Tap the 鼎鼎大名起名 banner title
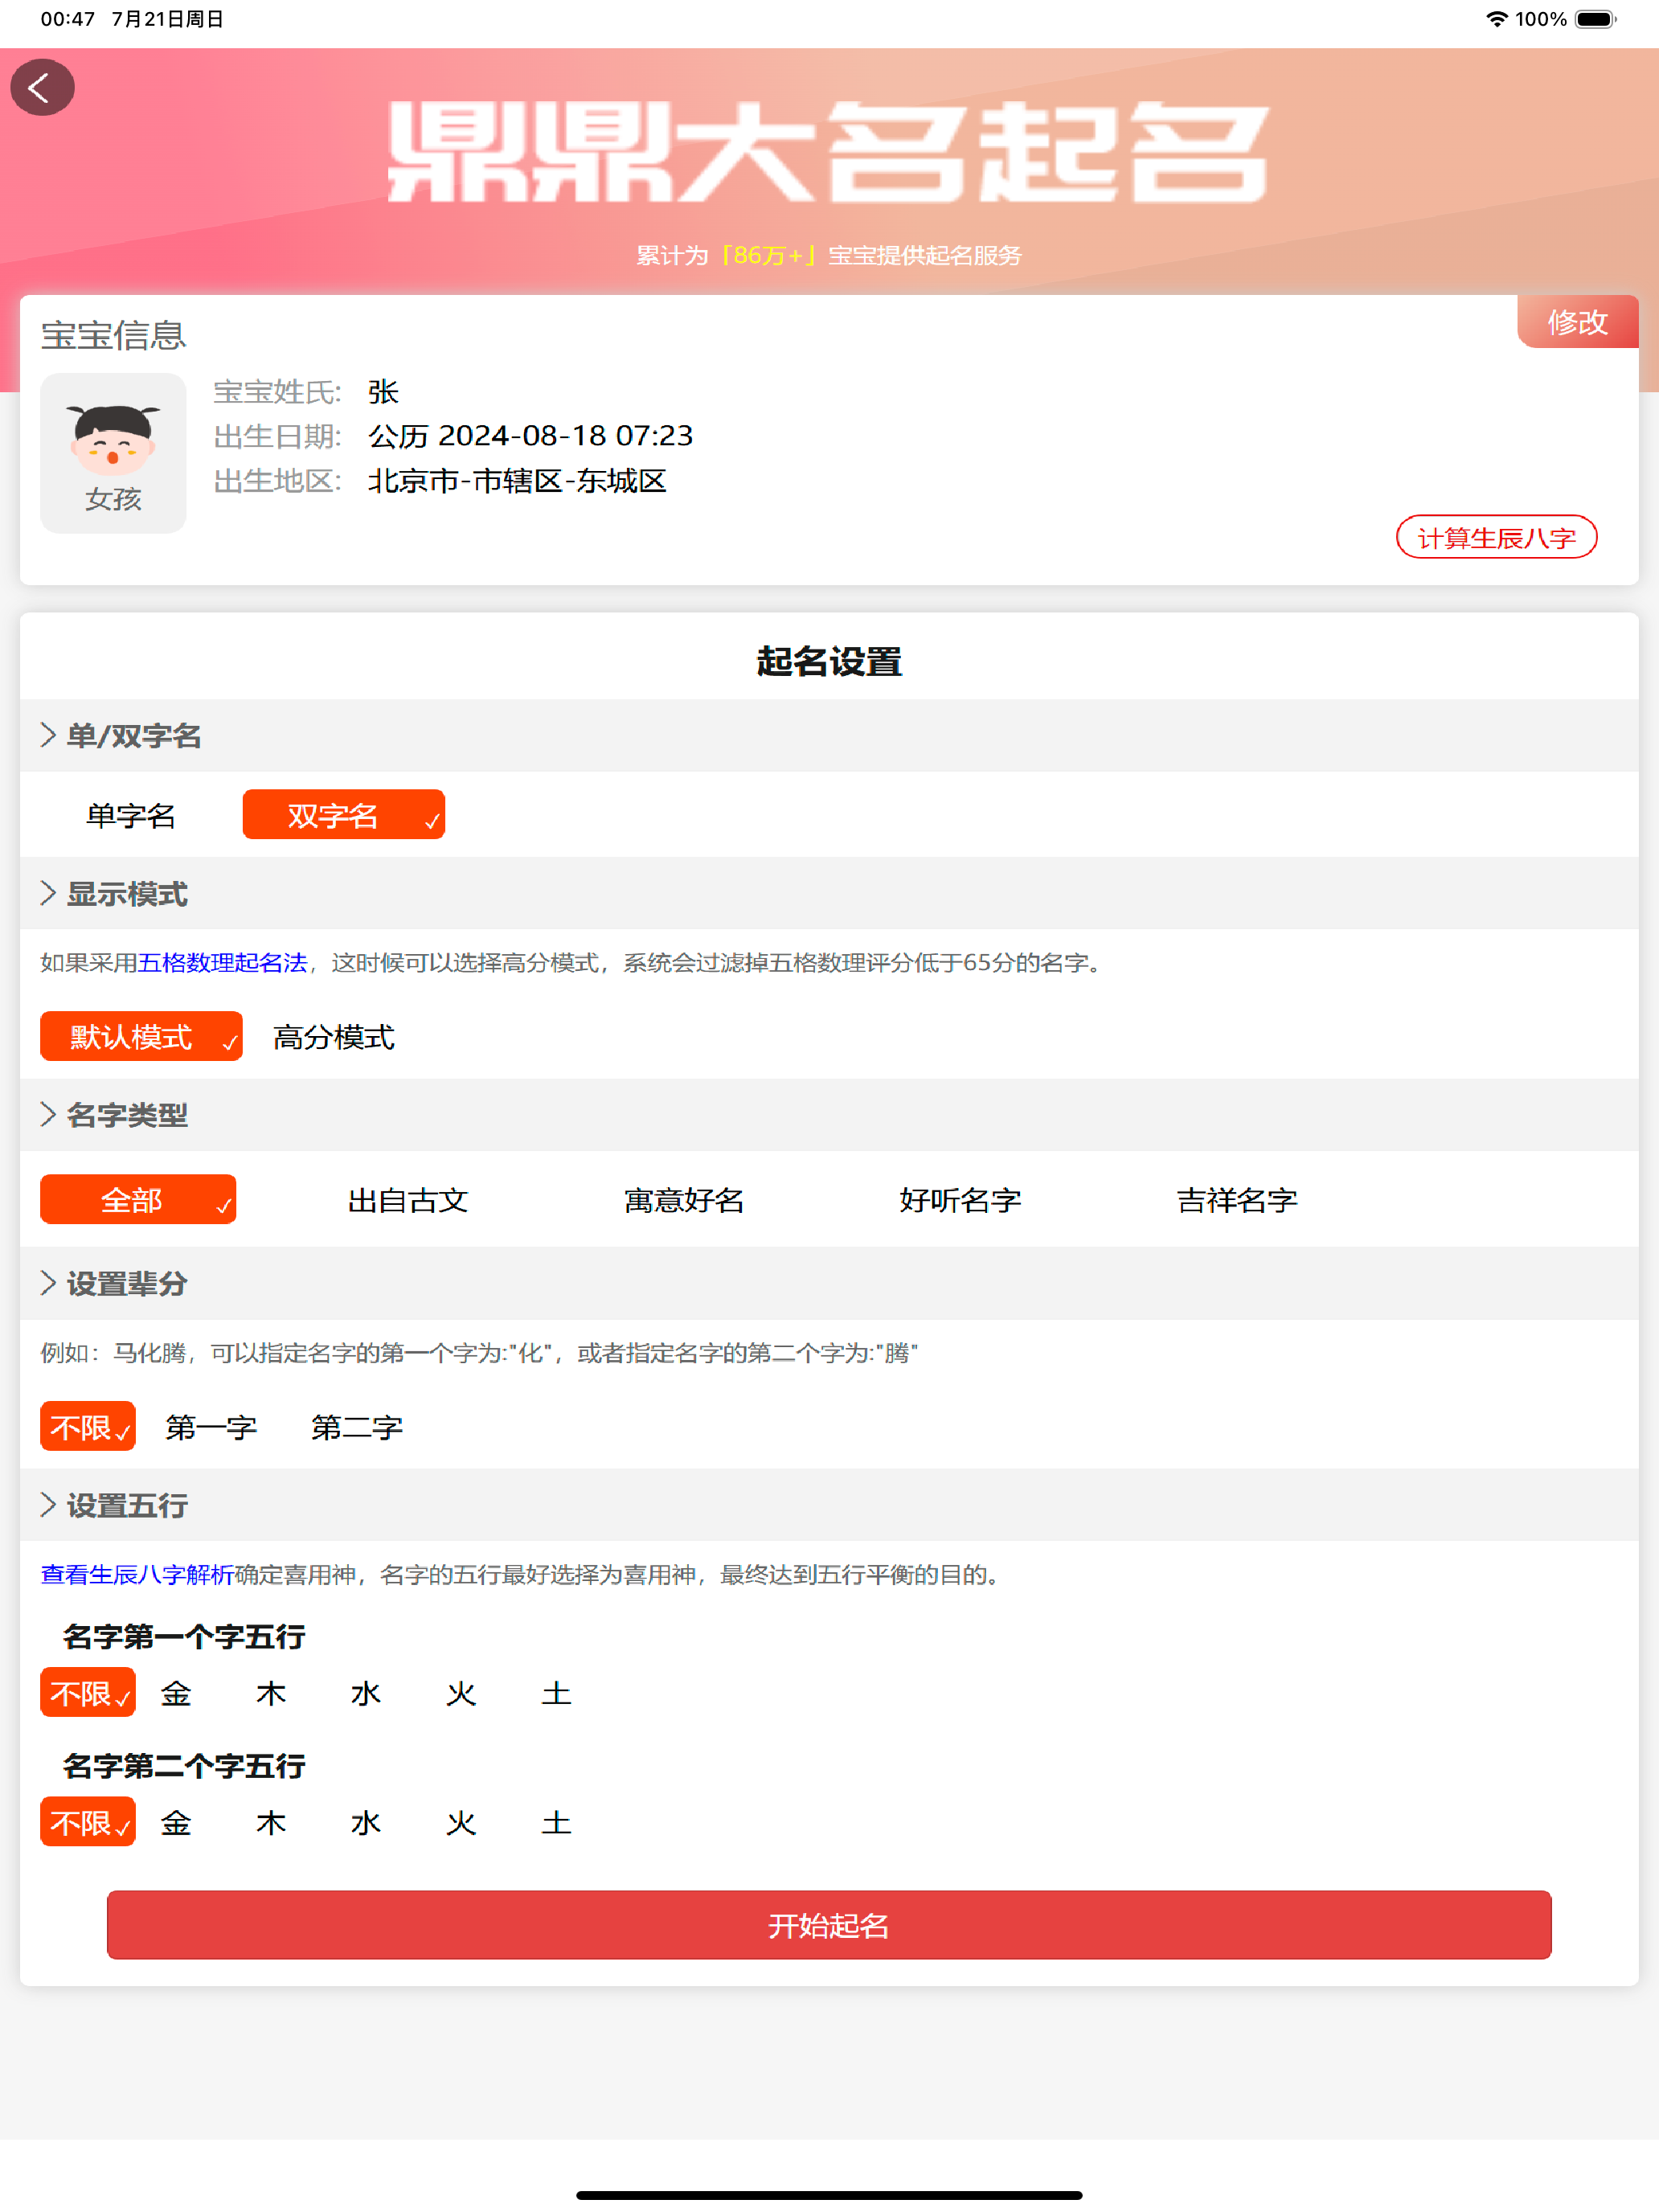Image resolution: width=1659 pixels, height=2212 pixels. (x=829, y=153)
